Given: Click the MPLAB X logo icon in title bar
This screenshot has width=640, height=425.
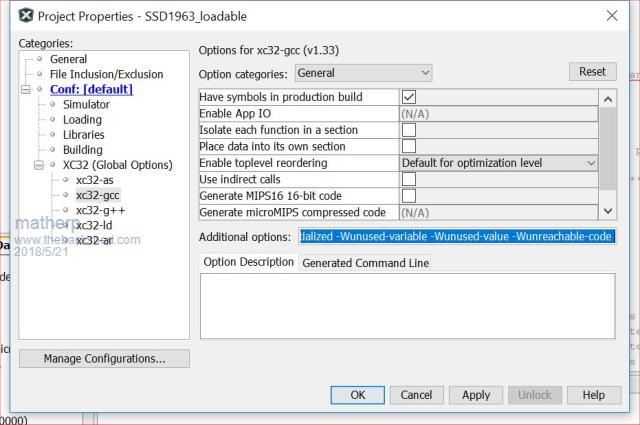Looking at the screenshot, I should pos(26,16).
